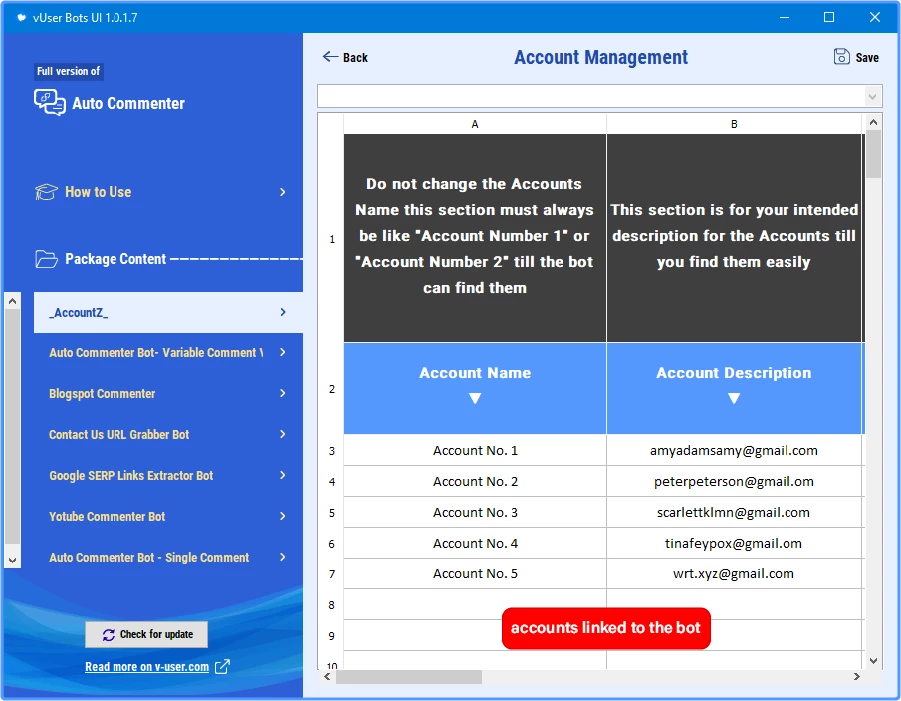Open Auto Commenter Bot - Single Comment
This screenshot has height=701, width=901.
[x=168, y=557]
